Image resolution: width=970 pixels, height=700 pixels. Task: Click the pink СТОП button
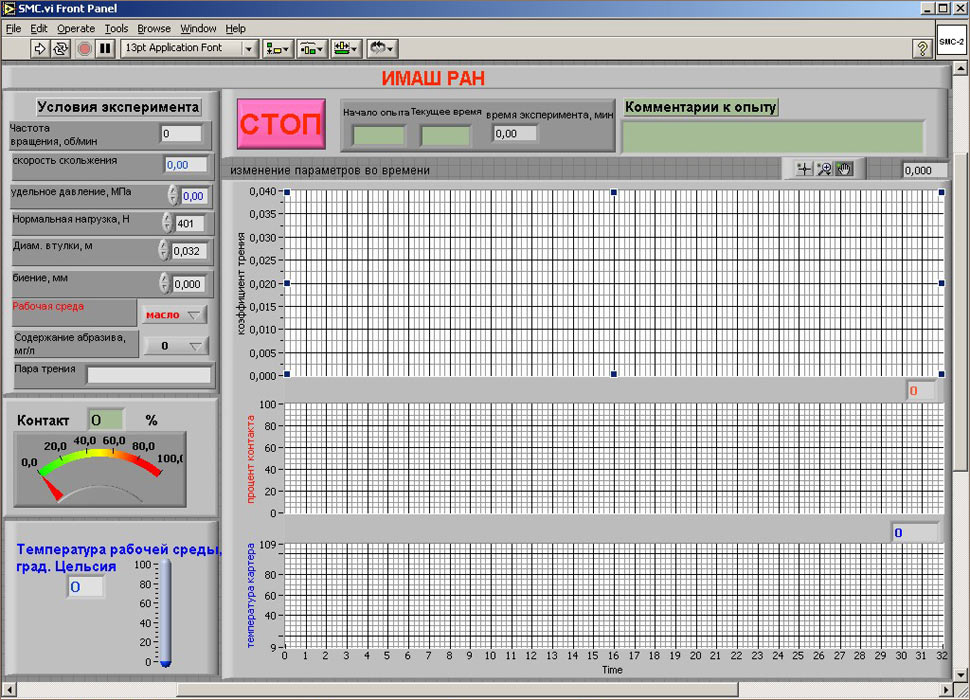pyautogui.click(x=281, y=124)
